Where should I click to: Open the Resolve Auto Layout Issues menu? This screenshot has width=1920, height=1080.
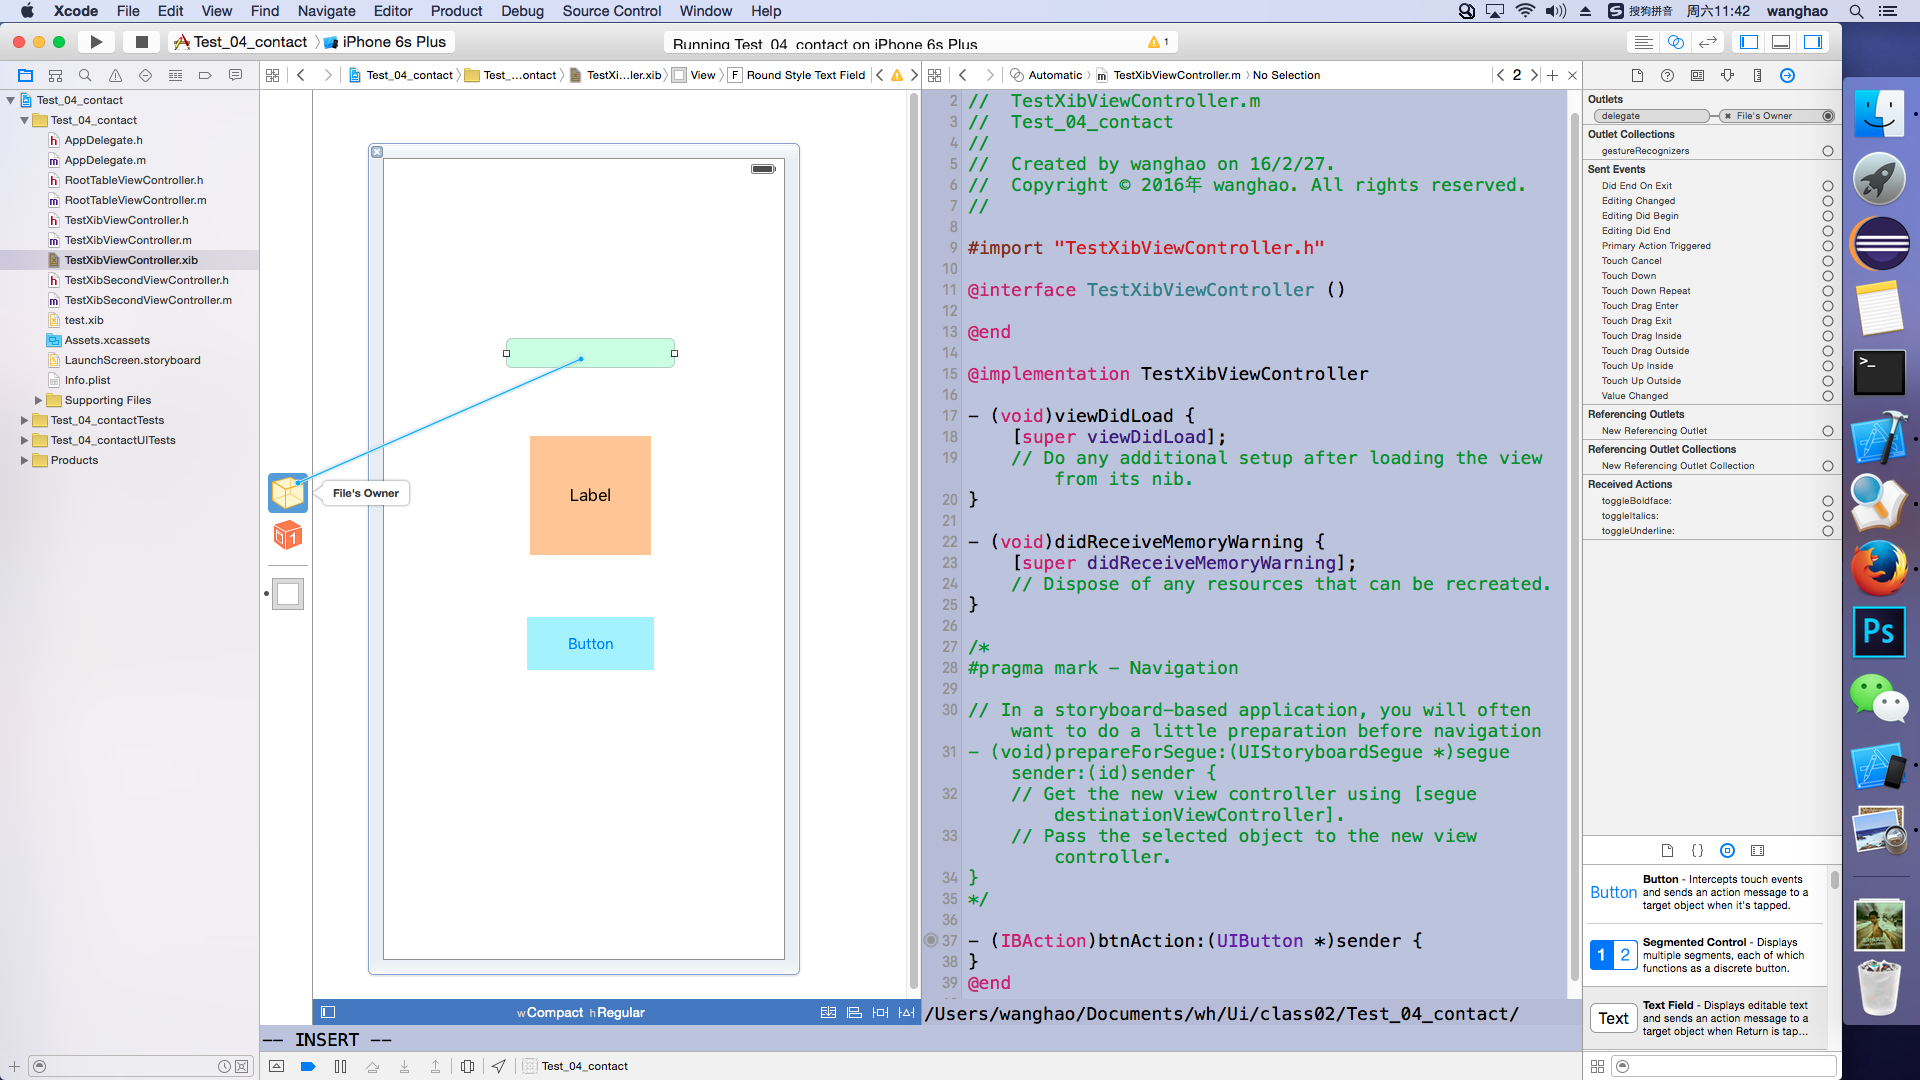click(x=906, y=1012)
